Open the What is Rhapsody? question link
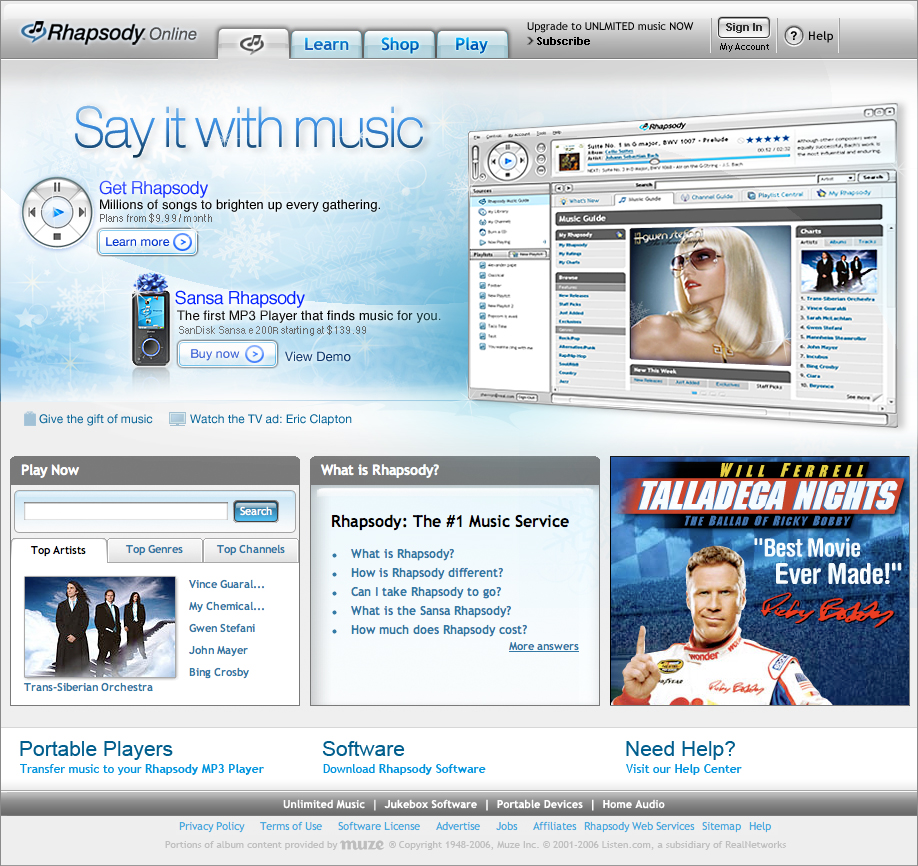918x866 pixels. (402, 554)
